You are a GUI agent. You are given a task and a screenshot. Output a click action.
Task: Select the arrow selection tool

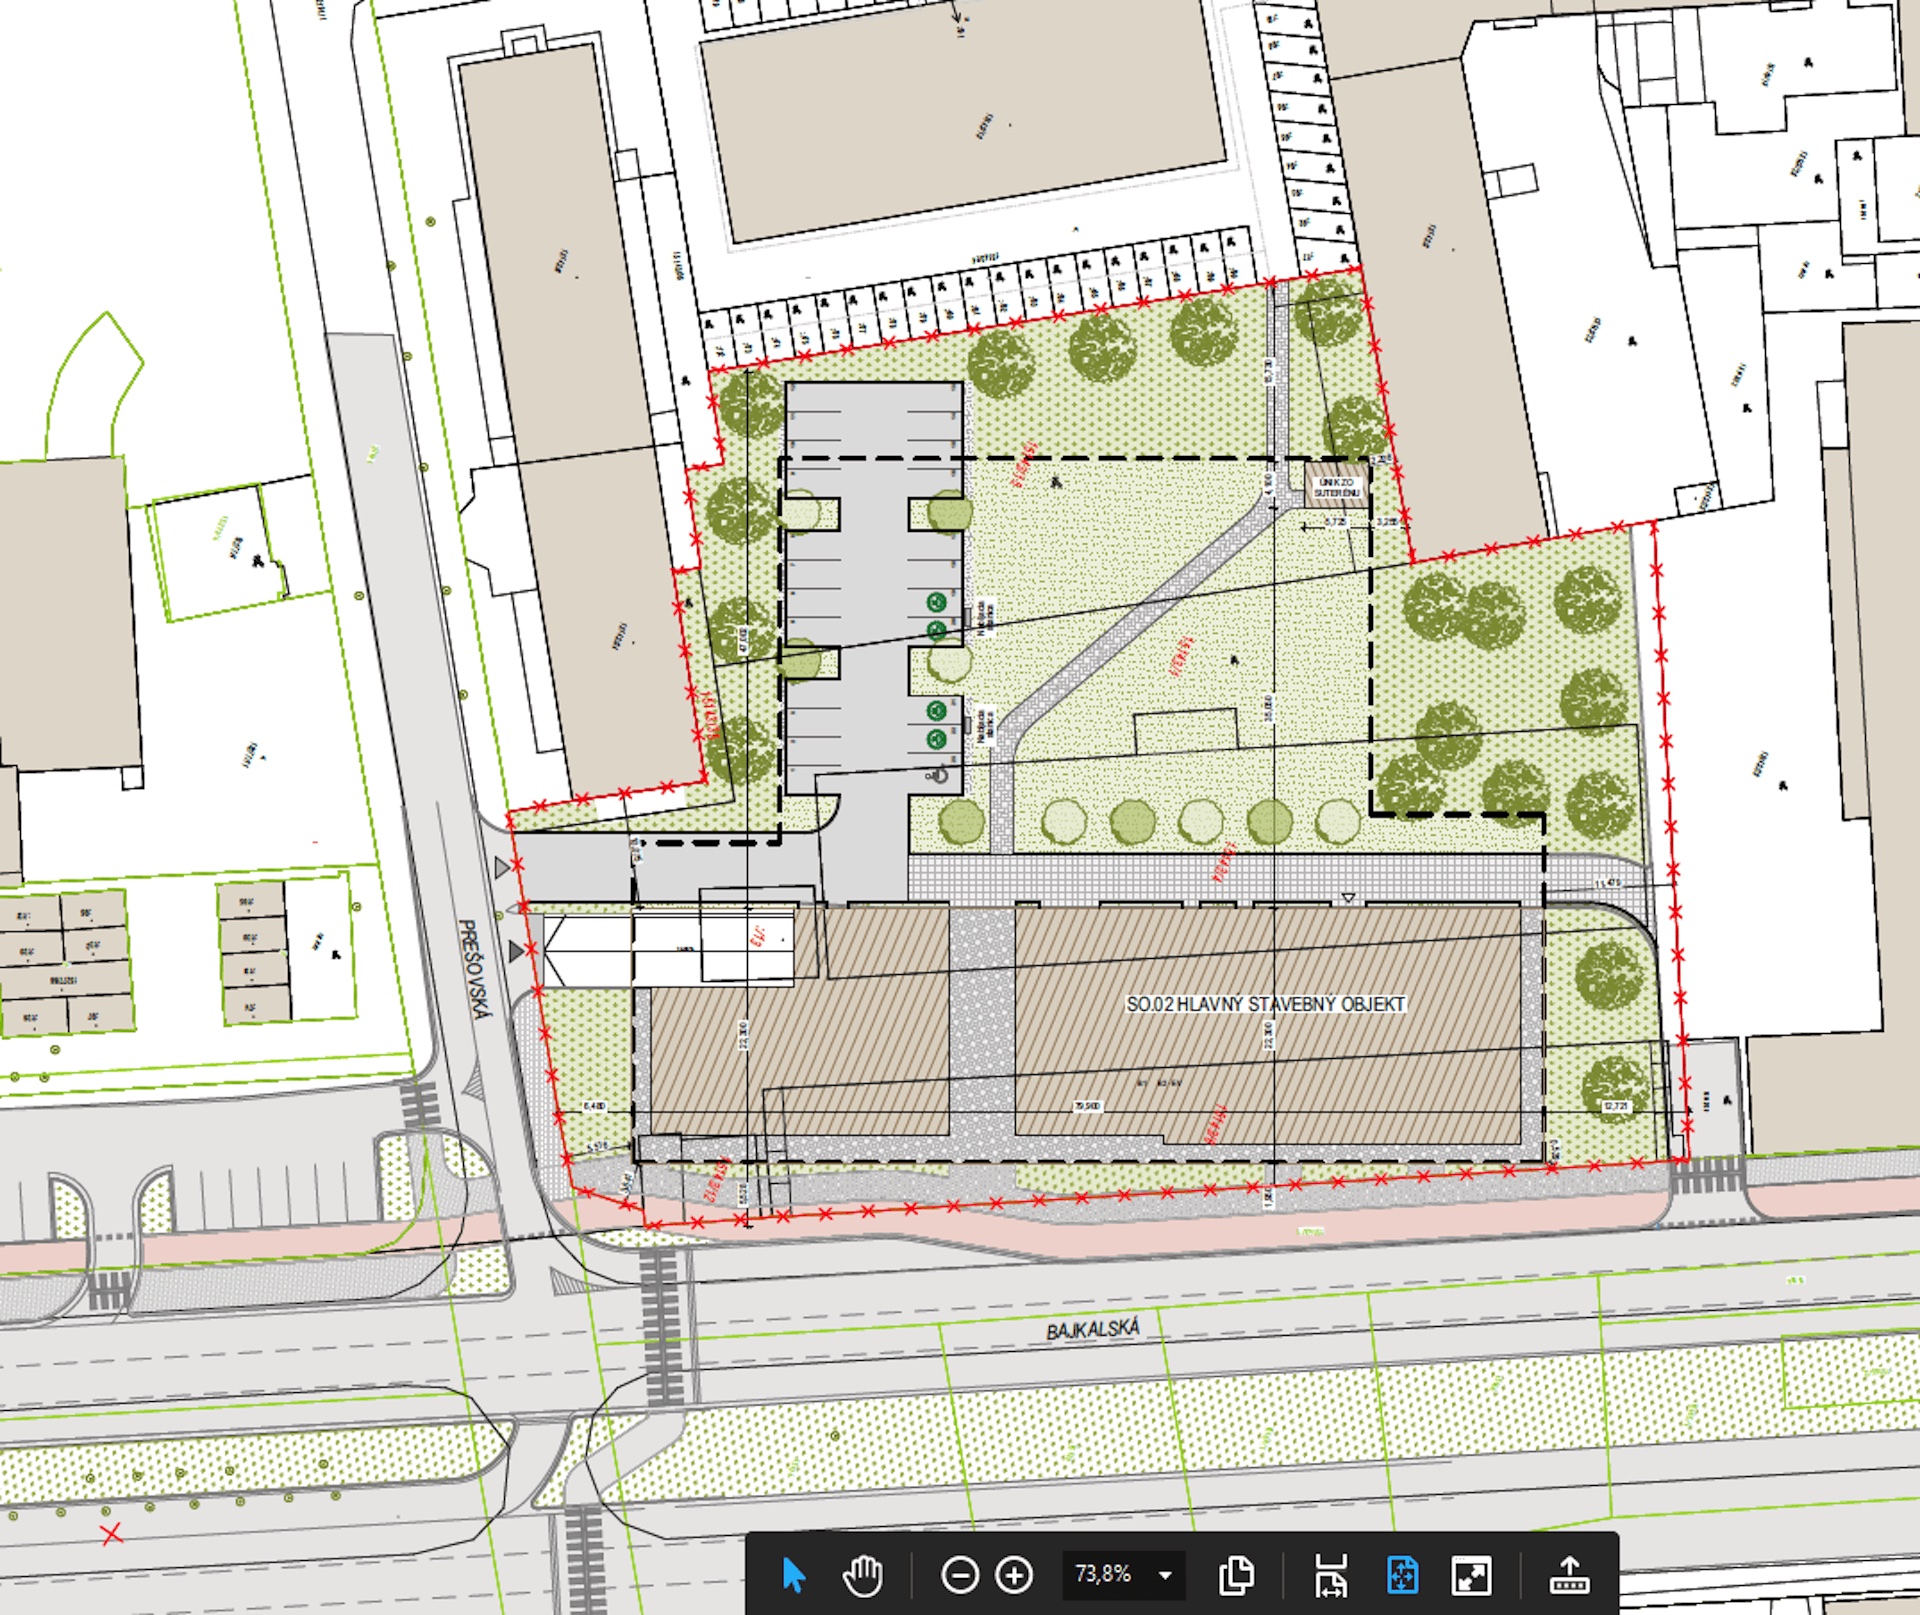[x=793, y=1575]
